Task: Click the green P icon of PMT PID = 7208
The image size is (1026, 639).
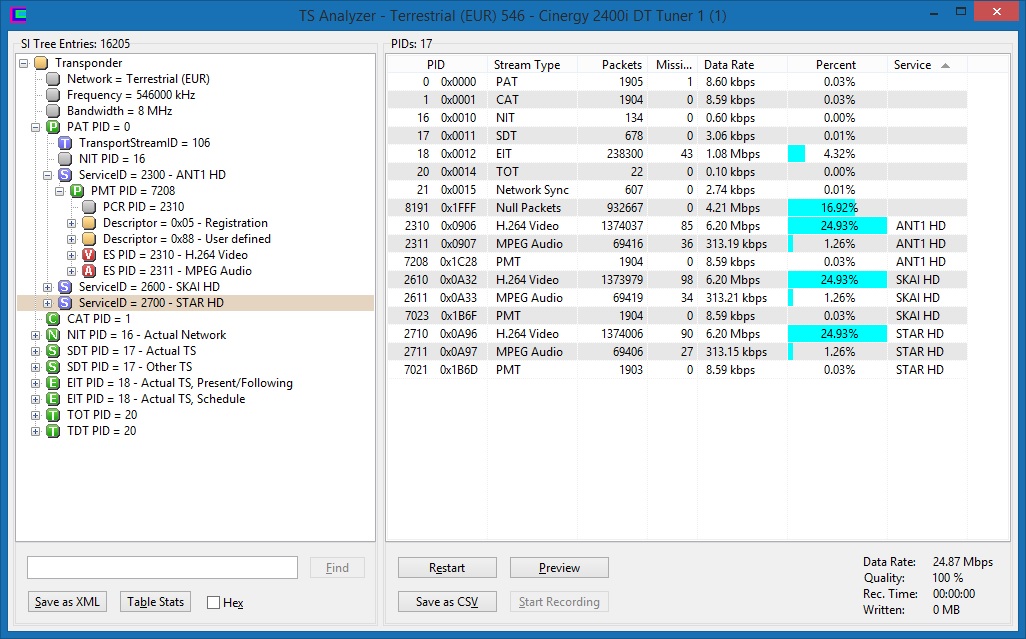Action: 77,191
